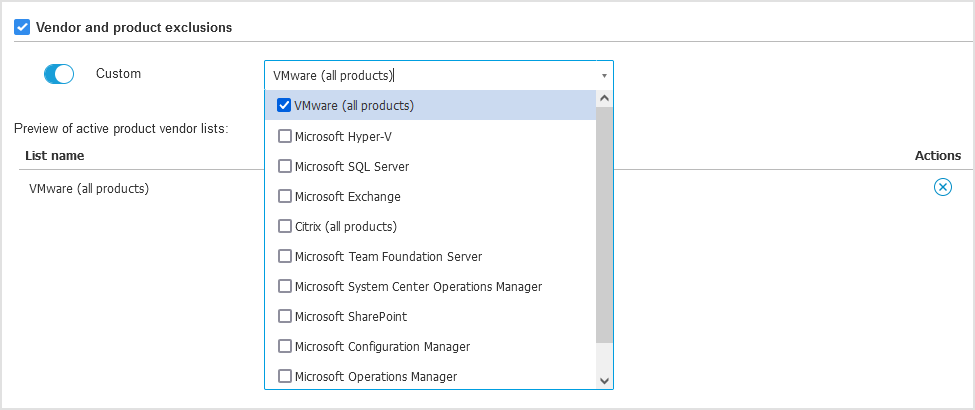975x410 pixels.
Task: Check the Citrix (all products) option
Action: [x=284, y=226]
